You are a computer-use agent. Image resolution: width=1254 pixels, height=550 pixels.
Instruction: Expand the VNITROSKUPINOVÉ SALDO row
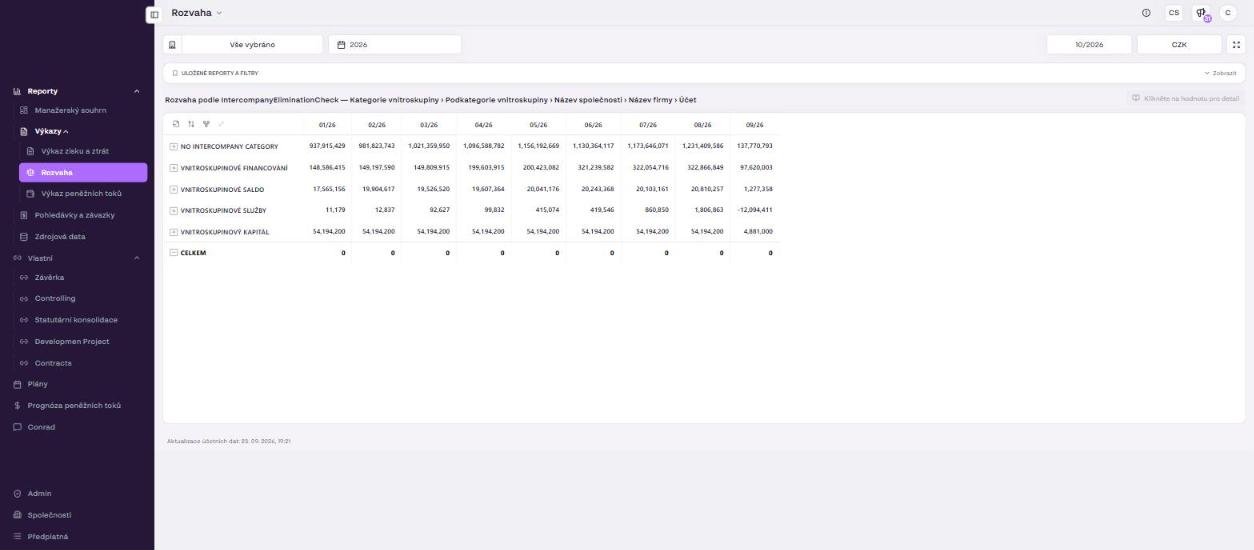pos(174,189)
